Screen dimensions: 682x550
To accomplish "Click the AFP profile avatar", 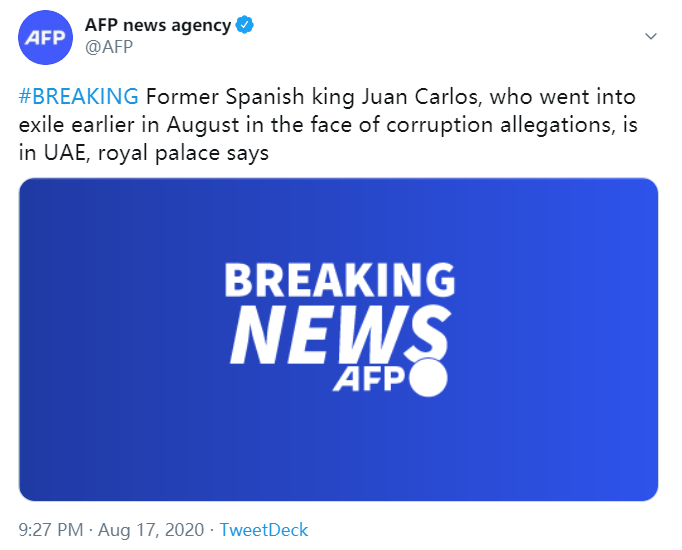I will pyautogui.click(x=43, y=37).
